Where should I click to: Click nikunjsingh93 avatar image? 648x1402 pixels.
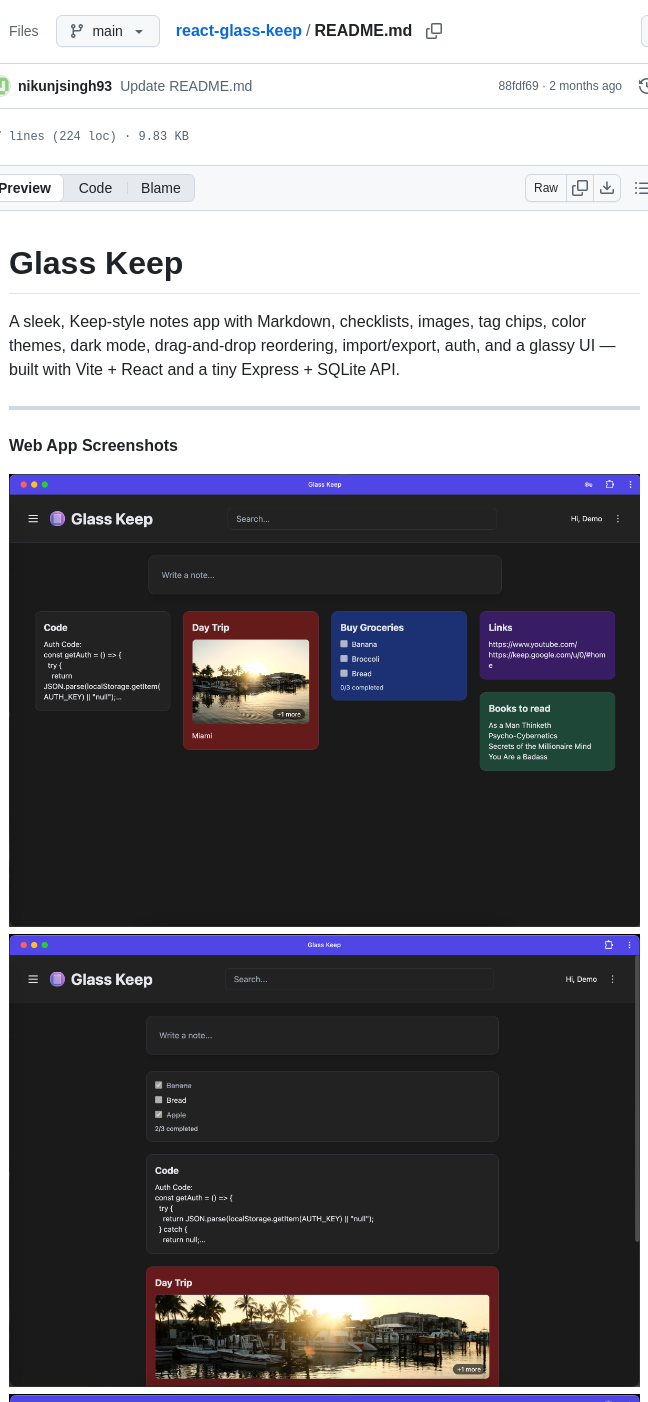click(x=4, y=86)
